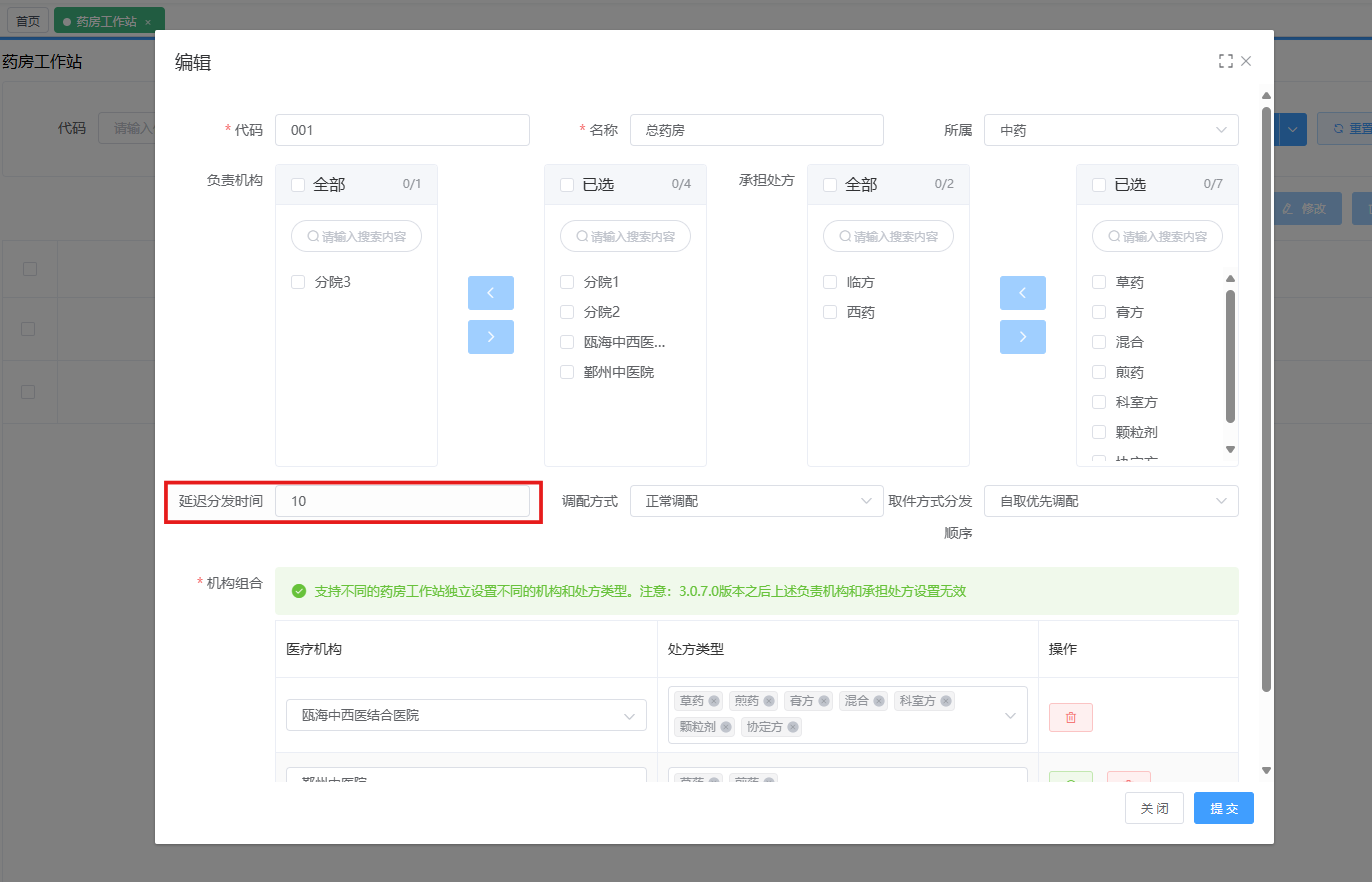Check the 分院3 checkbox

298,282
